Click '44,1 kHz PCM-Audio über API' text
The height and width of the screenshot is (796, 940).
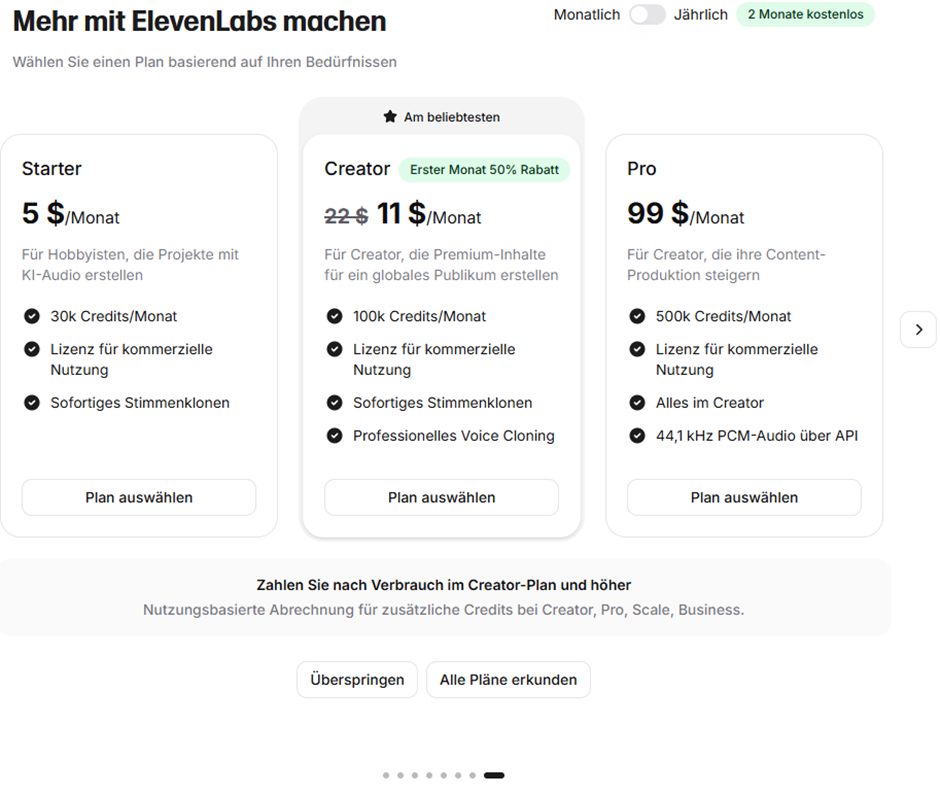pos(757,436)
